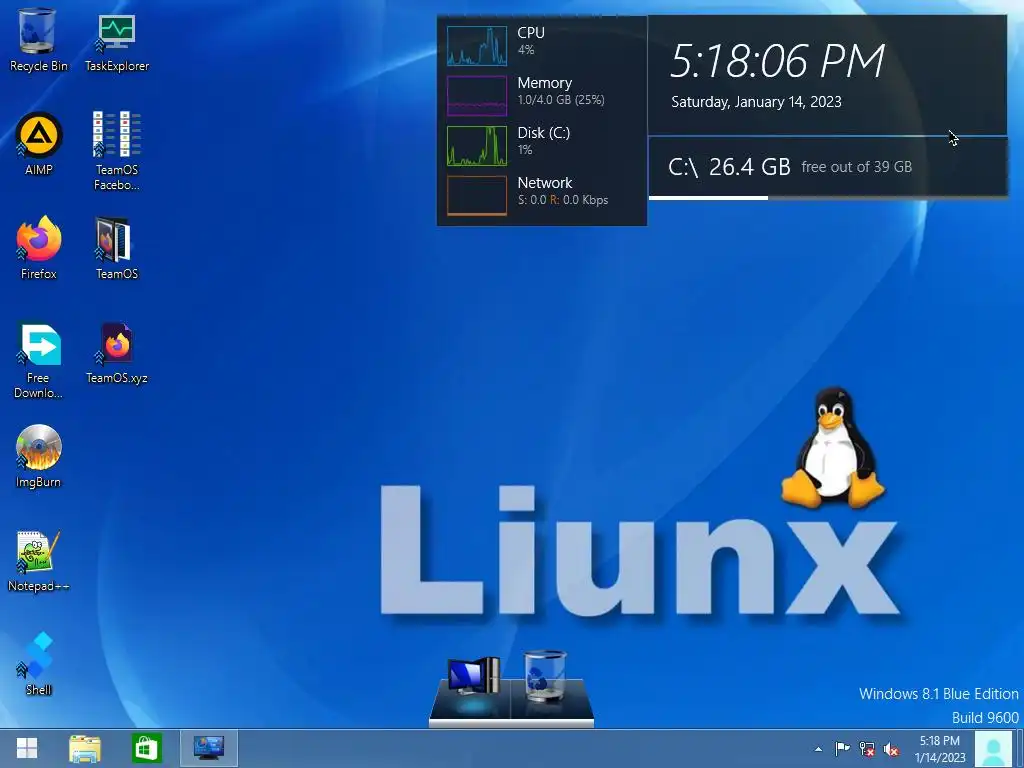Launch ImgBurn from the desktop

[39, 456]
